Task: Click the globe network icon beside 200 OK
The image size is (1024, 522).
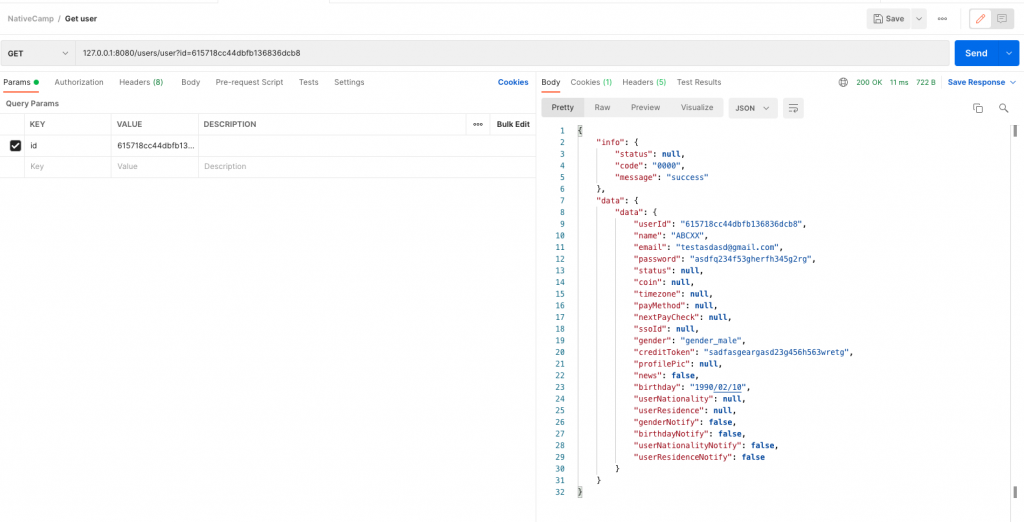Action: [x=843, y=82]
